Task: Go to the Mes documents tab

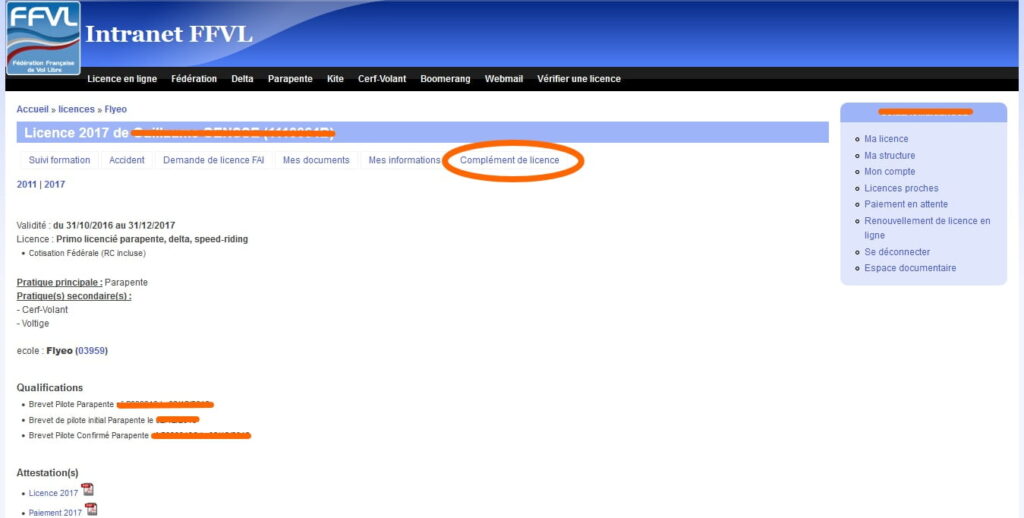Action: tap(316, 160)
